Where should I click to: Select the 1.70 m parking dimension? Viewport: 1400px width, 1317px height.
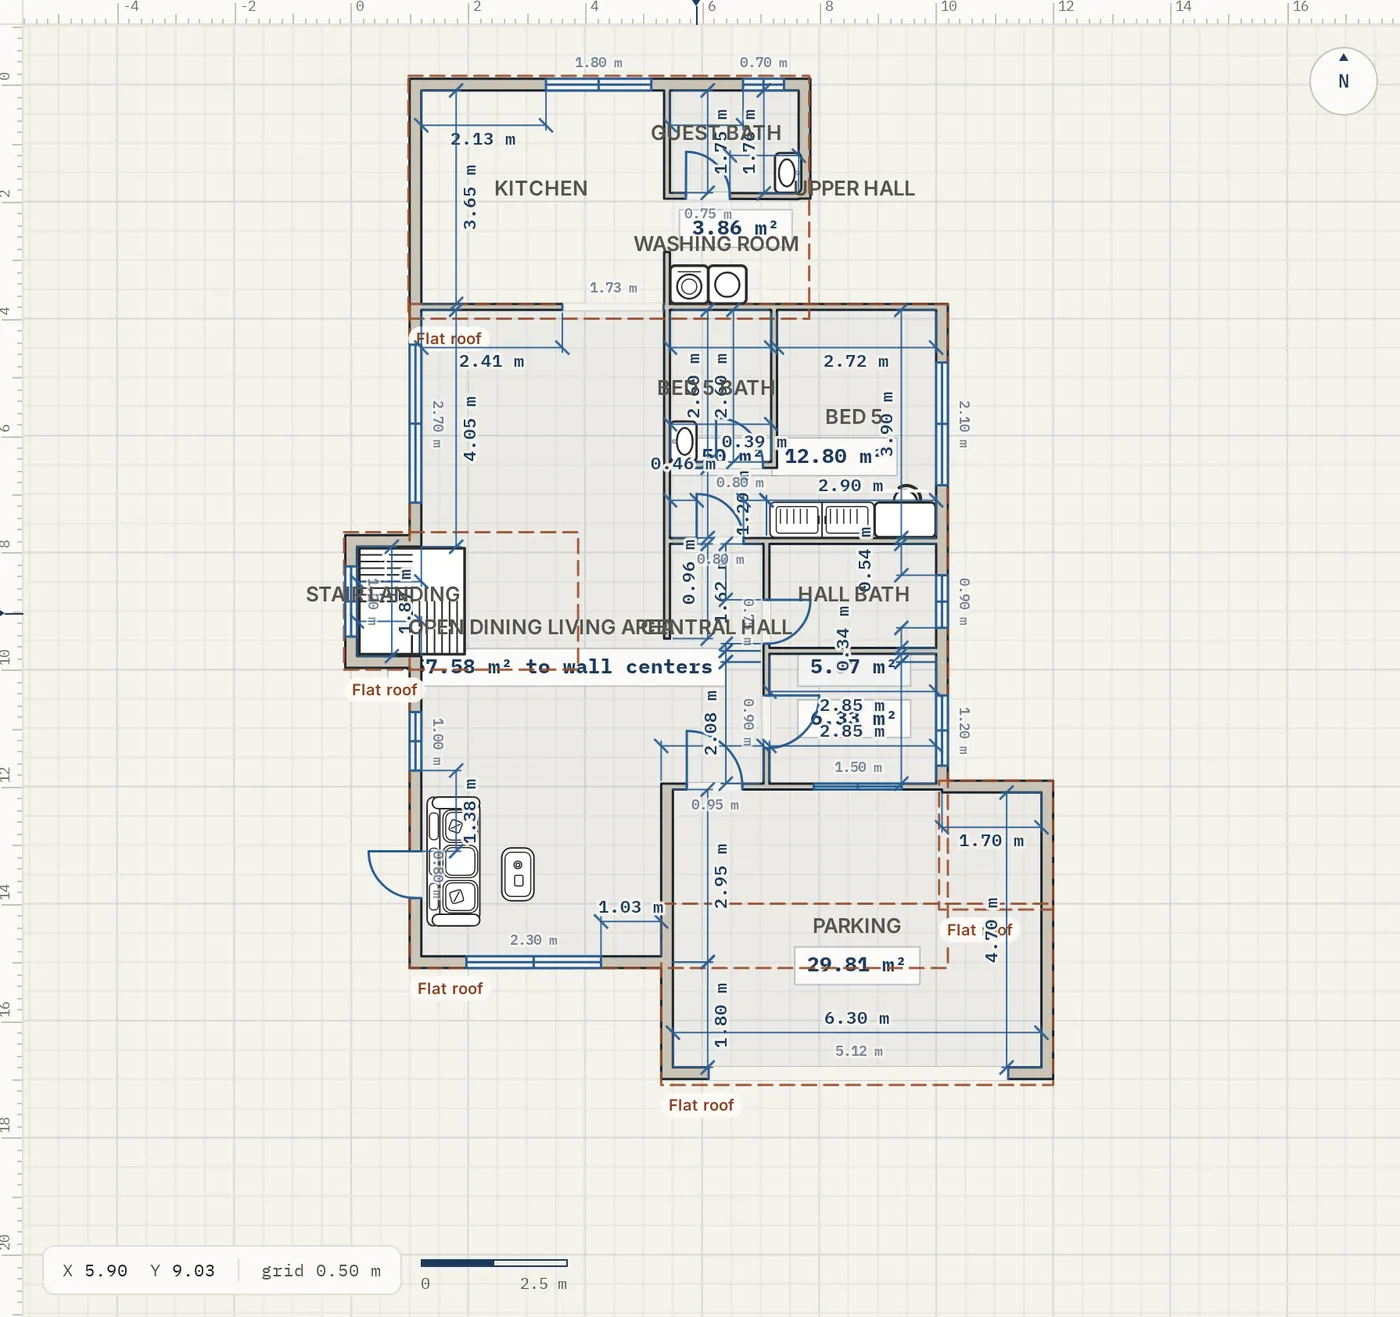pyautogui.click(x=991, y=841)
